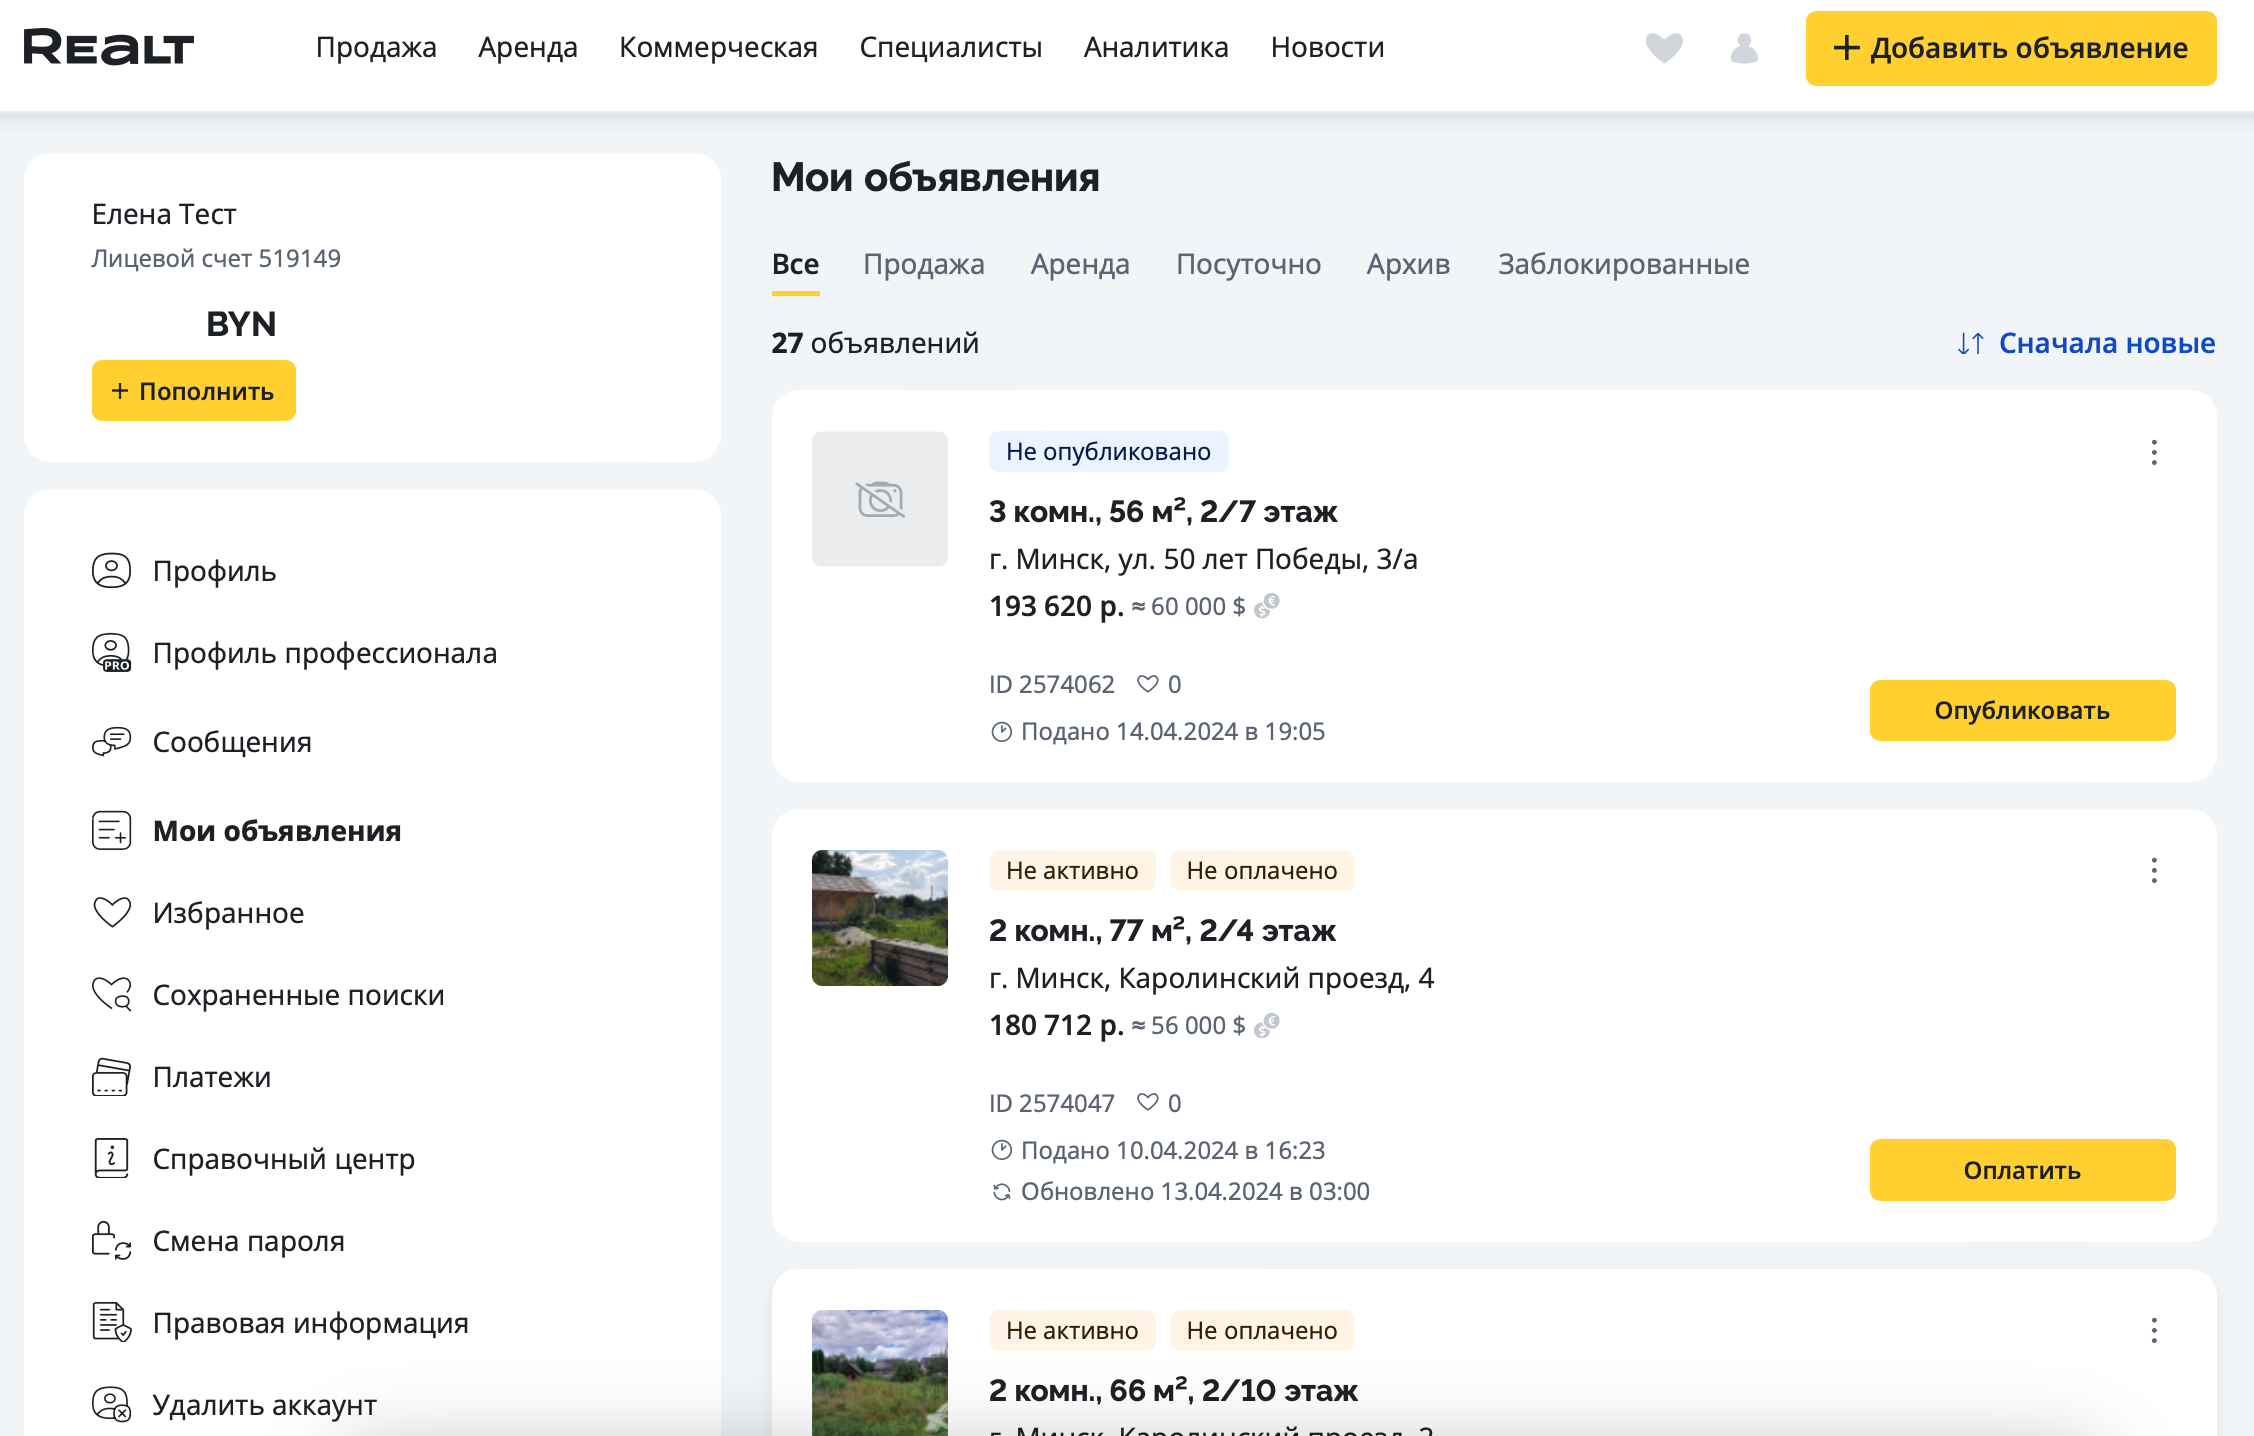The image size is (2254, 1436).
Task: Click the heart counter on listing ID 2574047
Action: [x=1159, y=1103]
